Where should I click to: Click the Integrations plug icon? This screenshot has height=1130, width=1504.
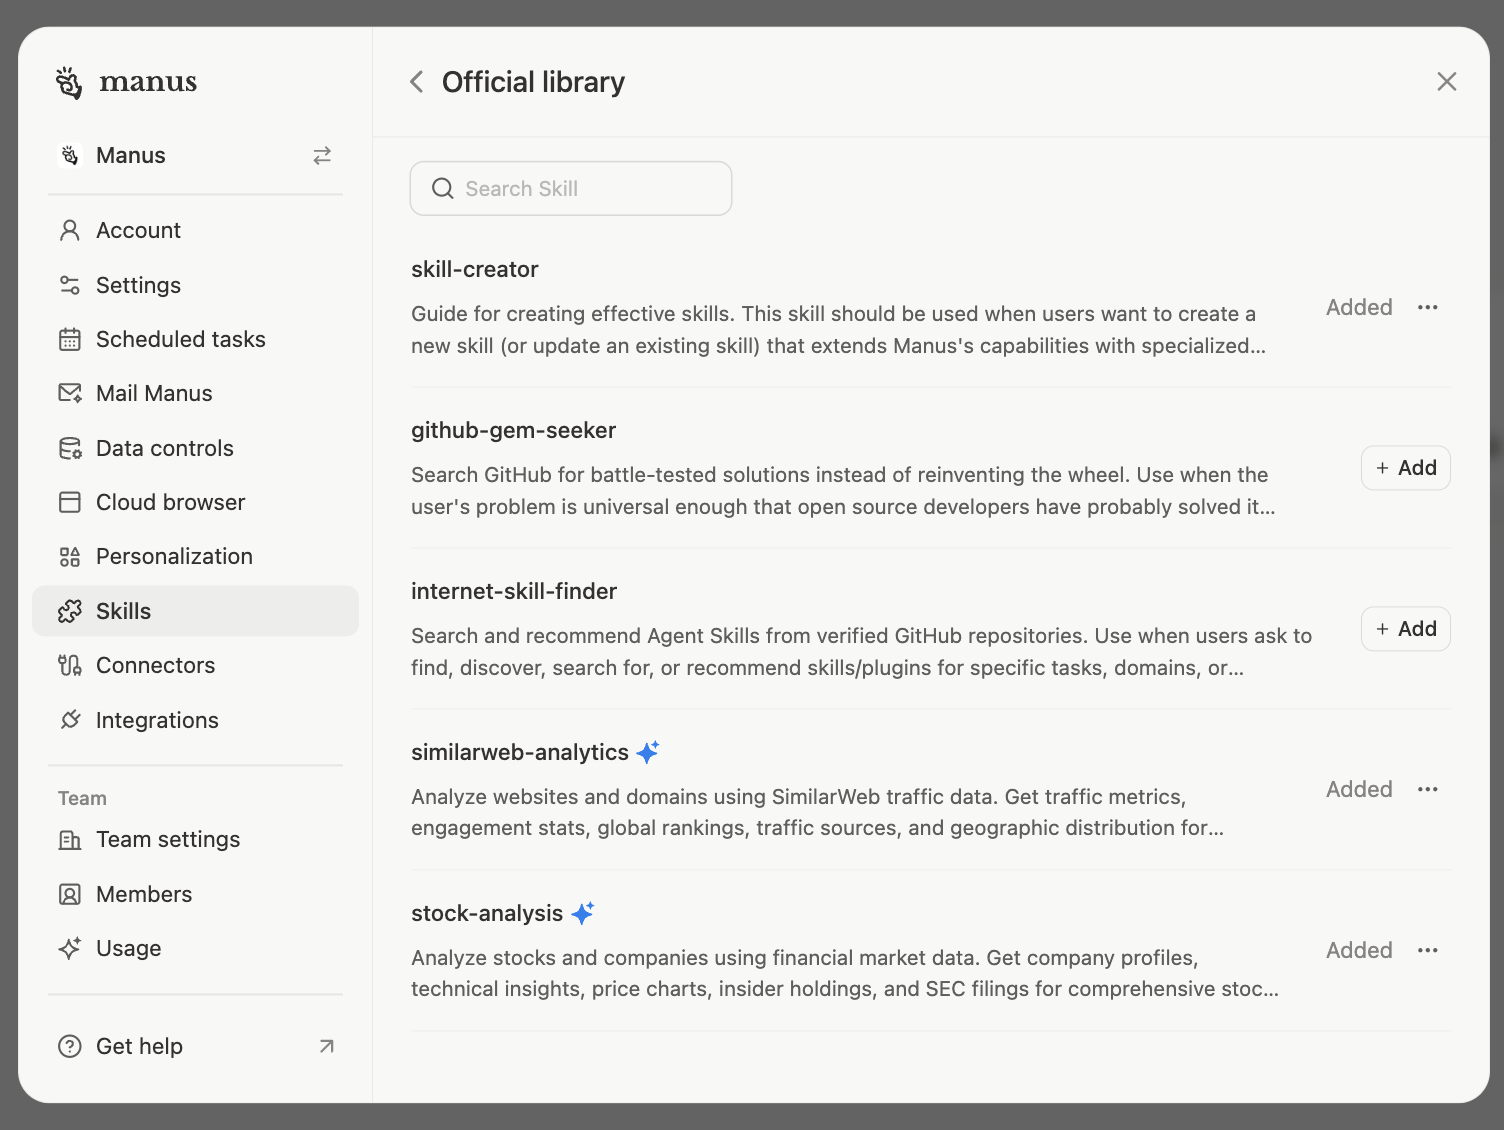click(70, 720)
